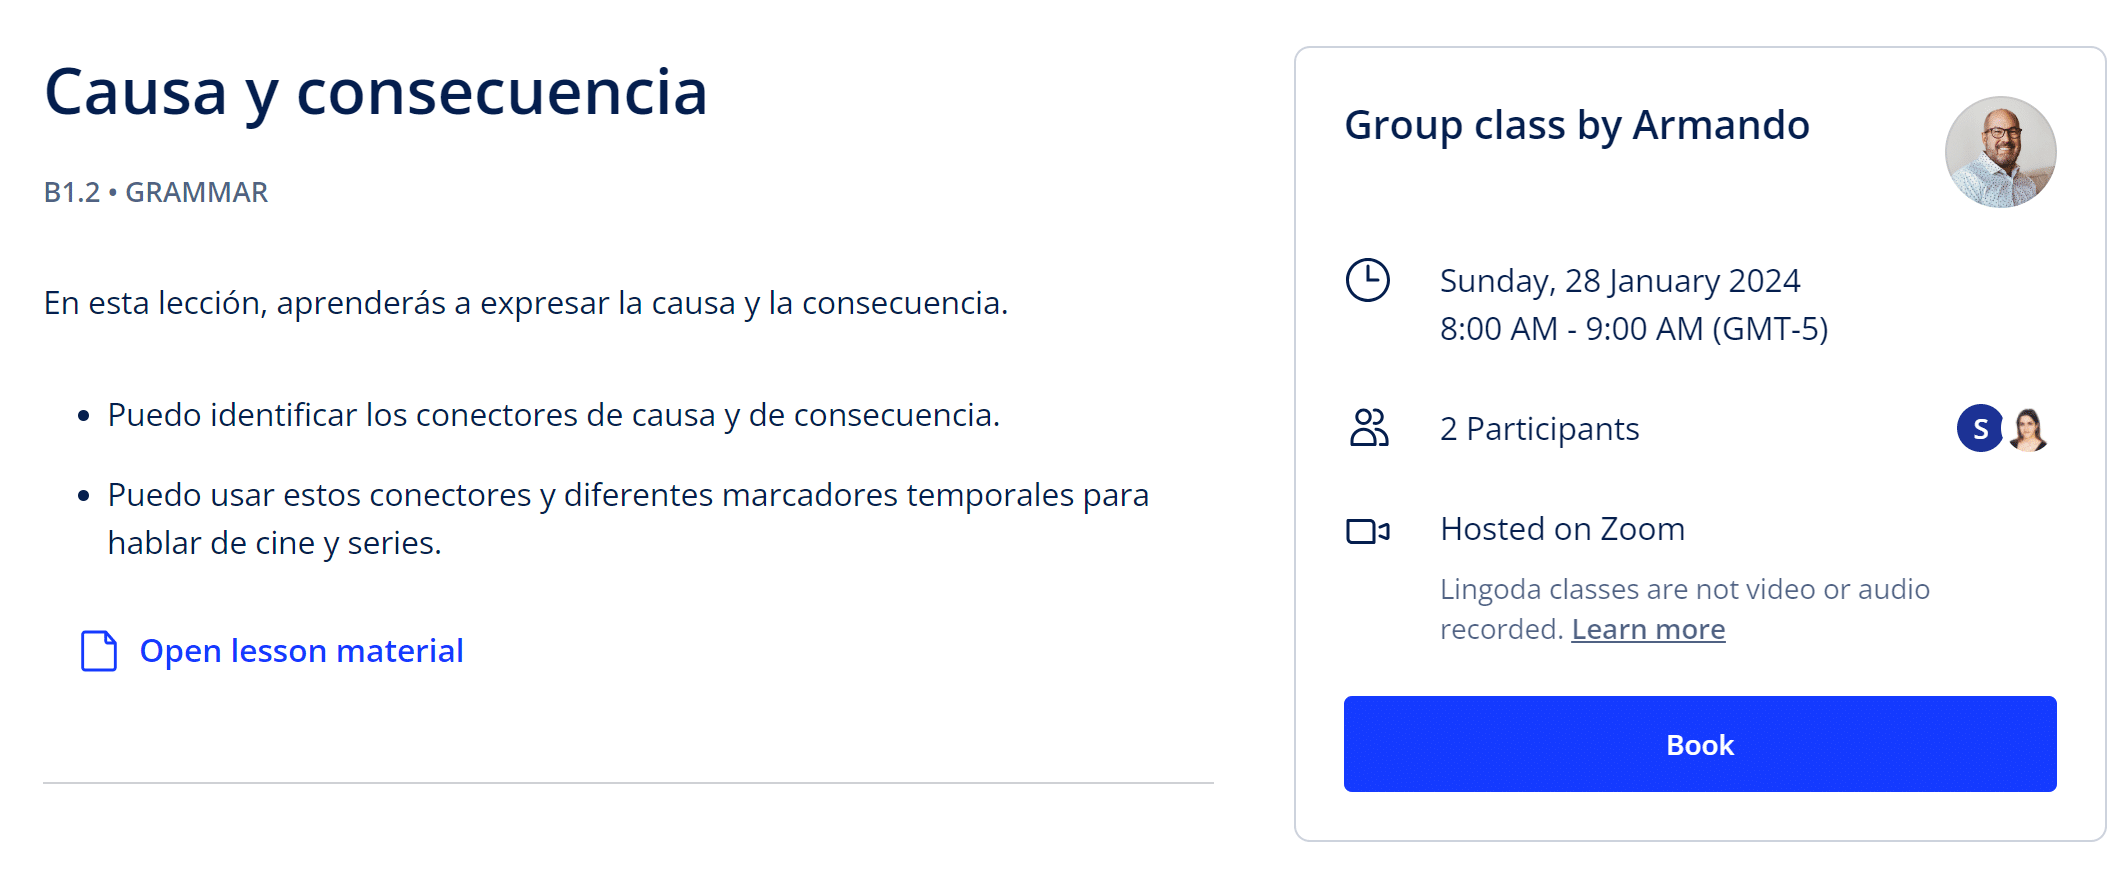Click the female participant's avatar photo
This screenshot has height=876, width=2128.
2028,429
